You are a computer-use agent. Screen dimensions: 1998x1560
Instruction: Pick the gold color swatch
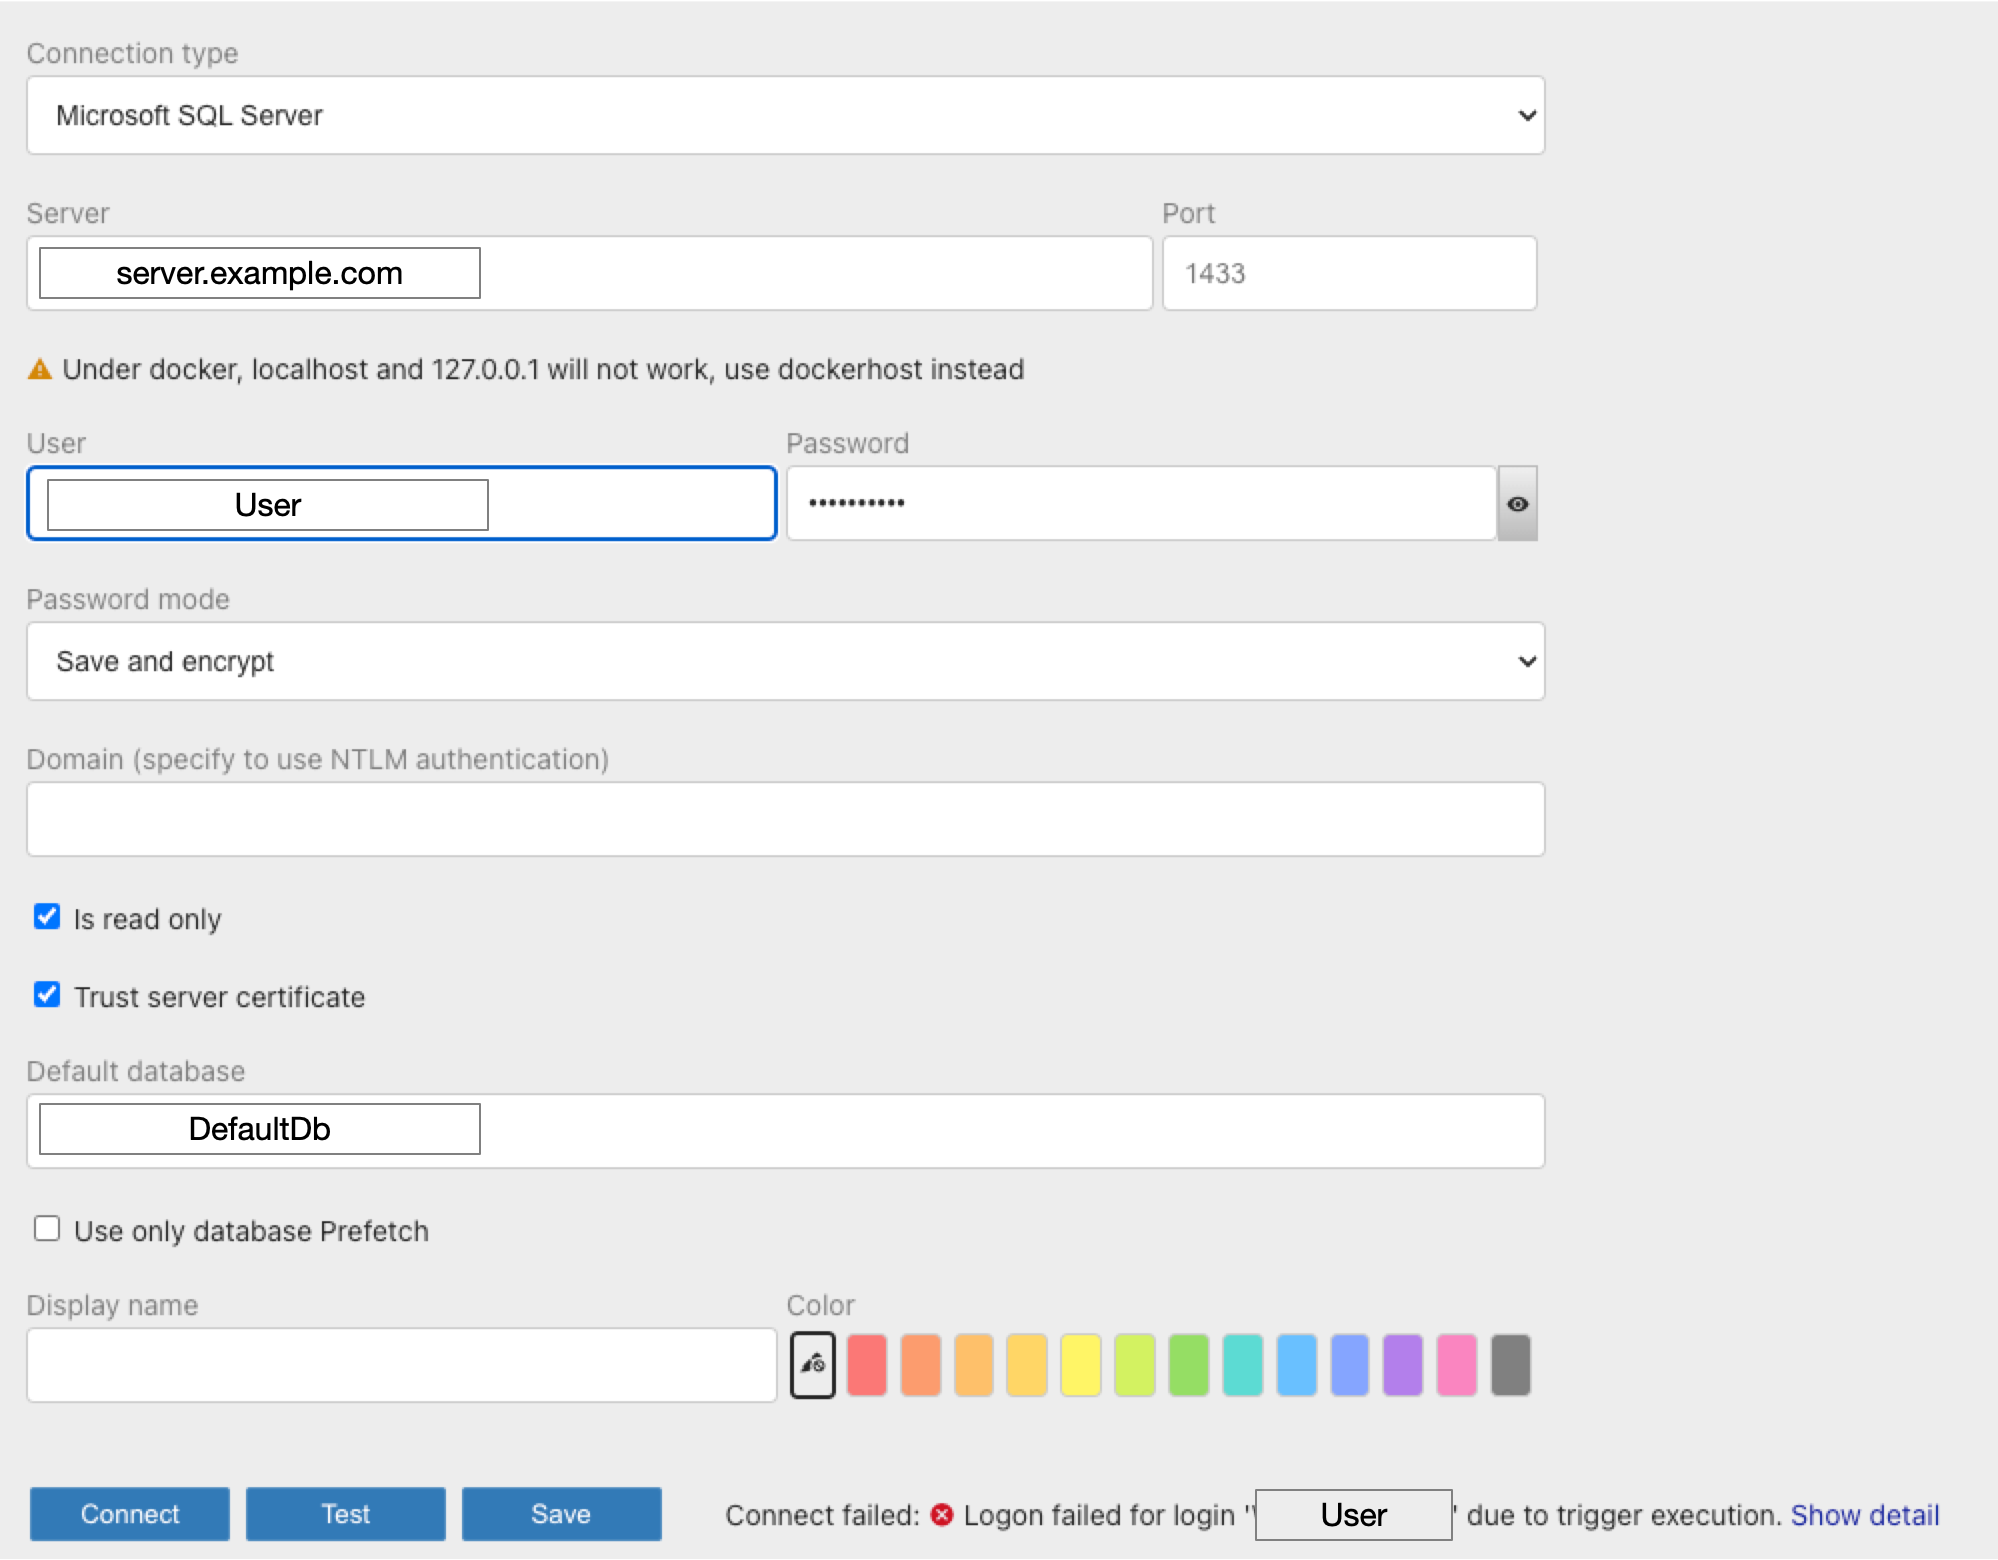(x=1027, y=1364)
